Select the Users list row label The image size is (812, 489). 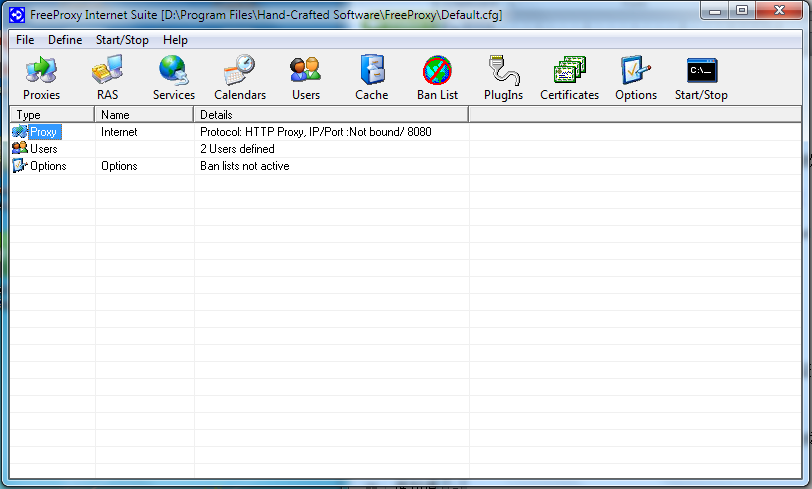(x=44, y=149)
